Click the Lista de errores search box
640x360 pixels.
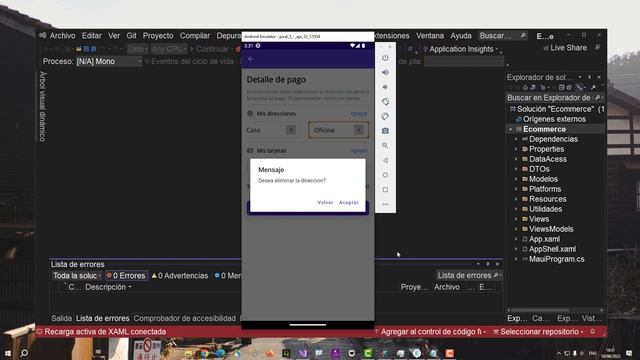469,276
